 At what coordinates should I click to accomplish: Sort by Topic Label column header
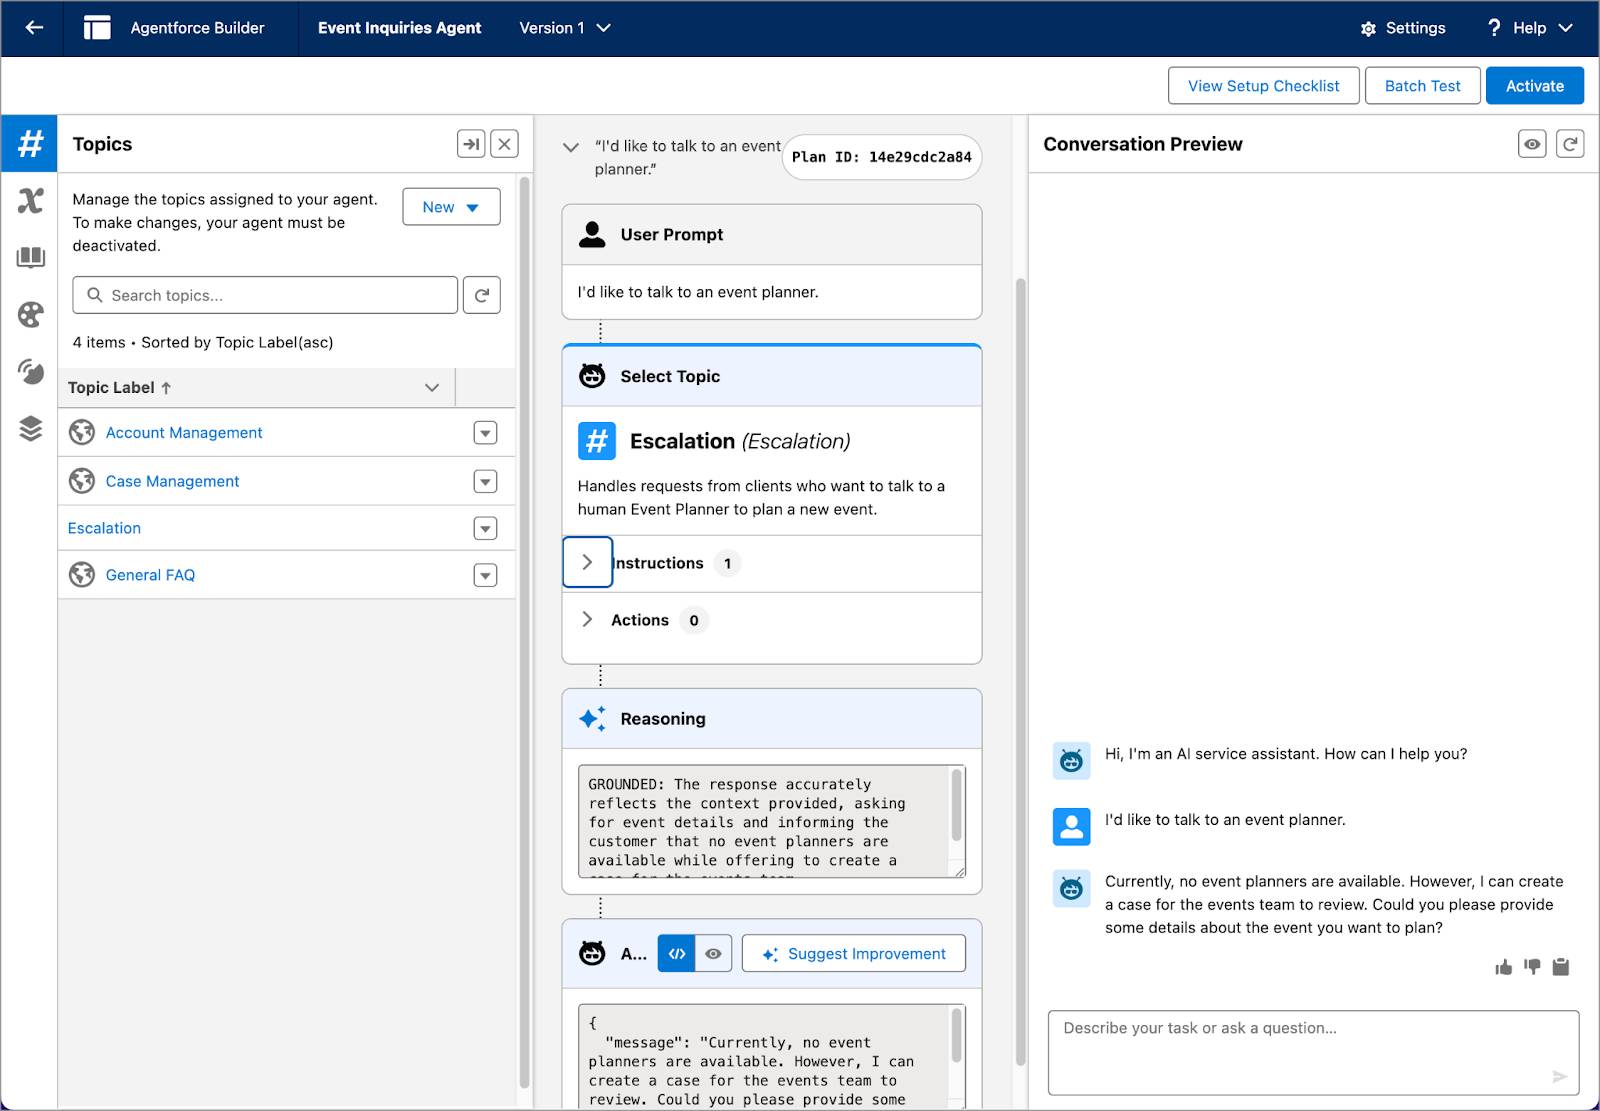[x=119, y=387]
